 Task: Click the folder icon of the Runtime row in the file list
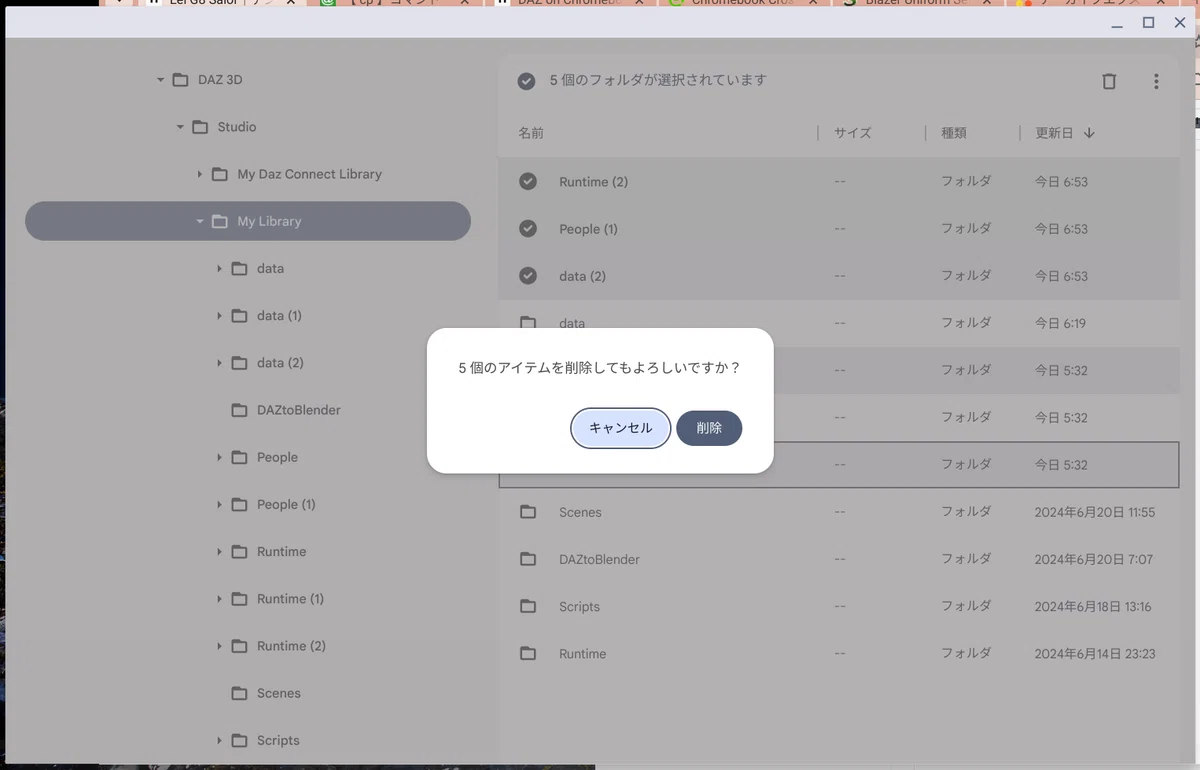pyautogui.click(x=528, y=653)
